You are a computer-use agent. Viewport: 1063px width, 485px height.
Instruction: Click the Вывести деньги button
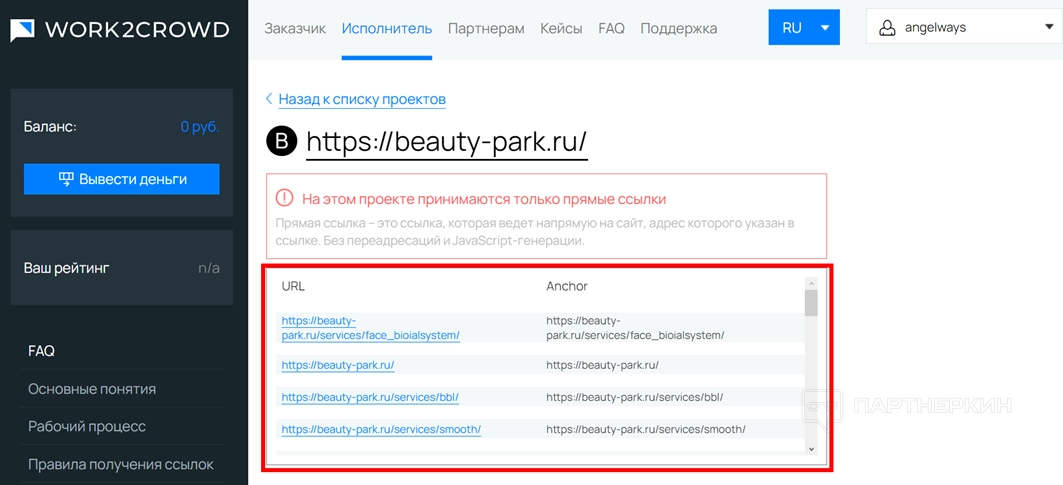tap(121, 179)
